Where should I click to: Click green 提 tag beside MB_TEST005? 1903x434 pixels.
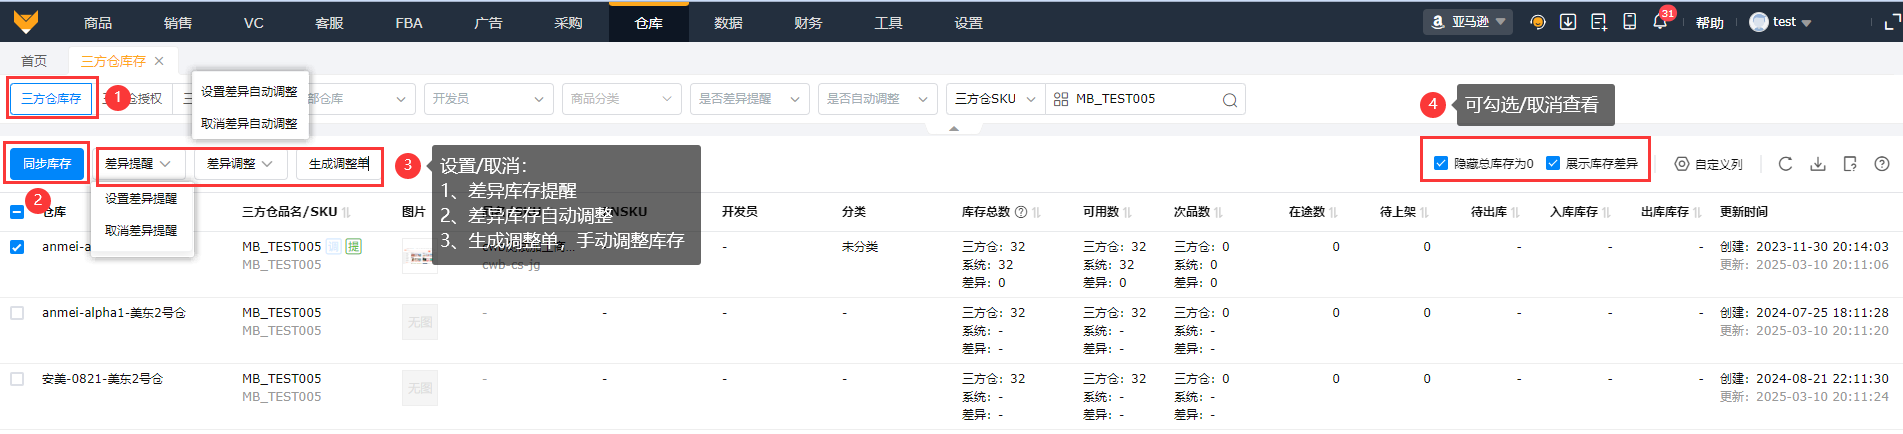353,246
